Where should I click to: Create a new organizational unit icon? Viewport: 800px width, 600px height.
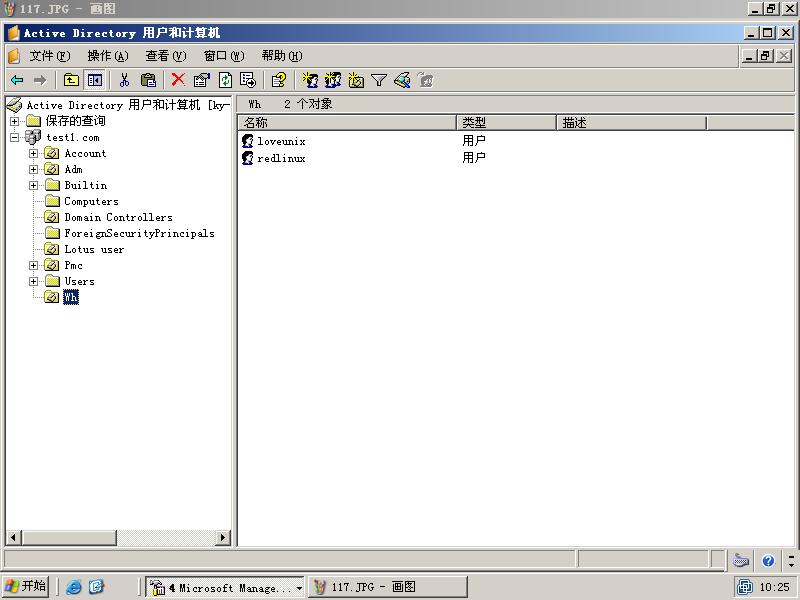356,80
